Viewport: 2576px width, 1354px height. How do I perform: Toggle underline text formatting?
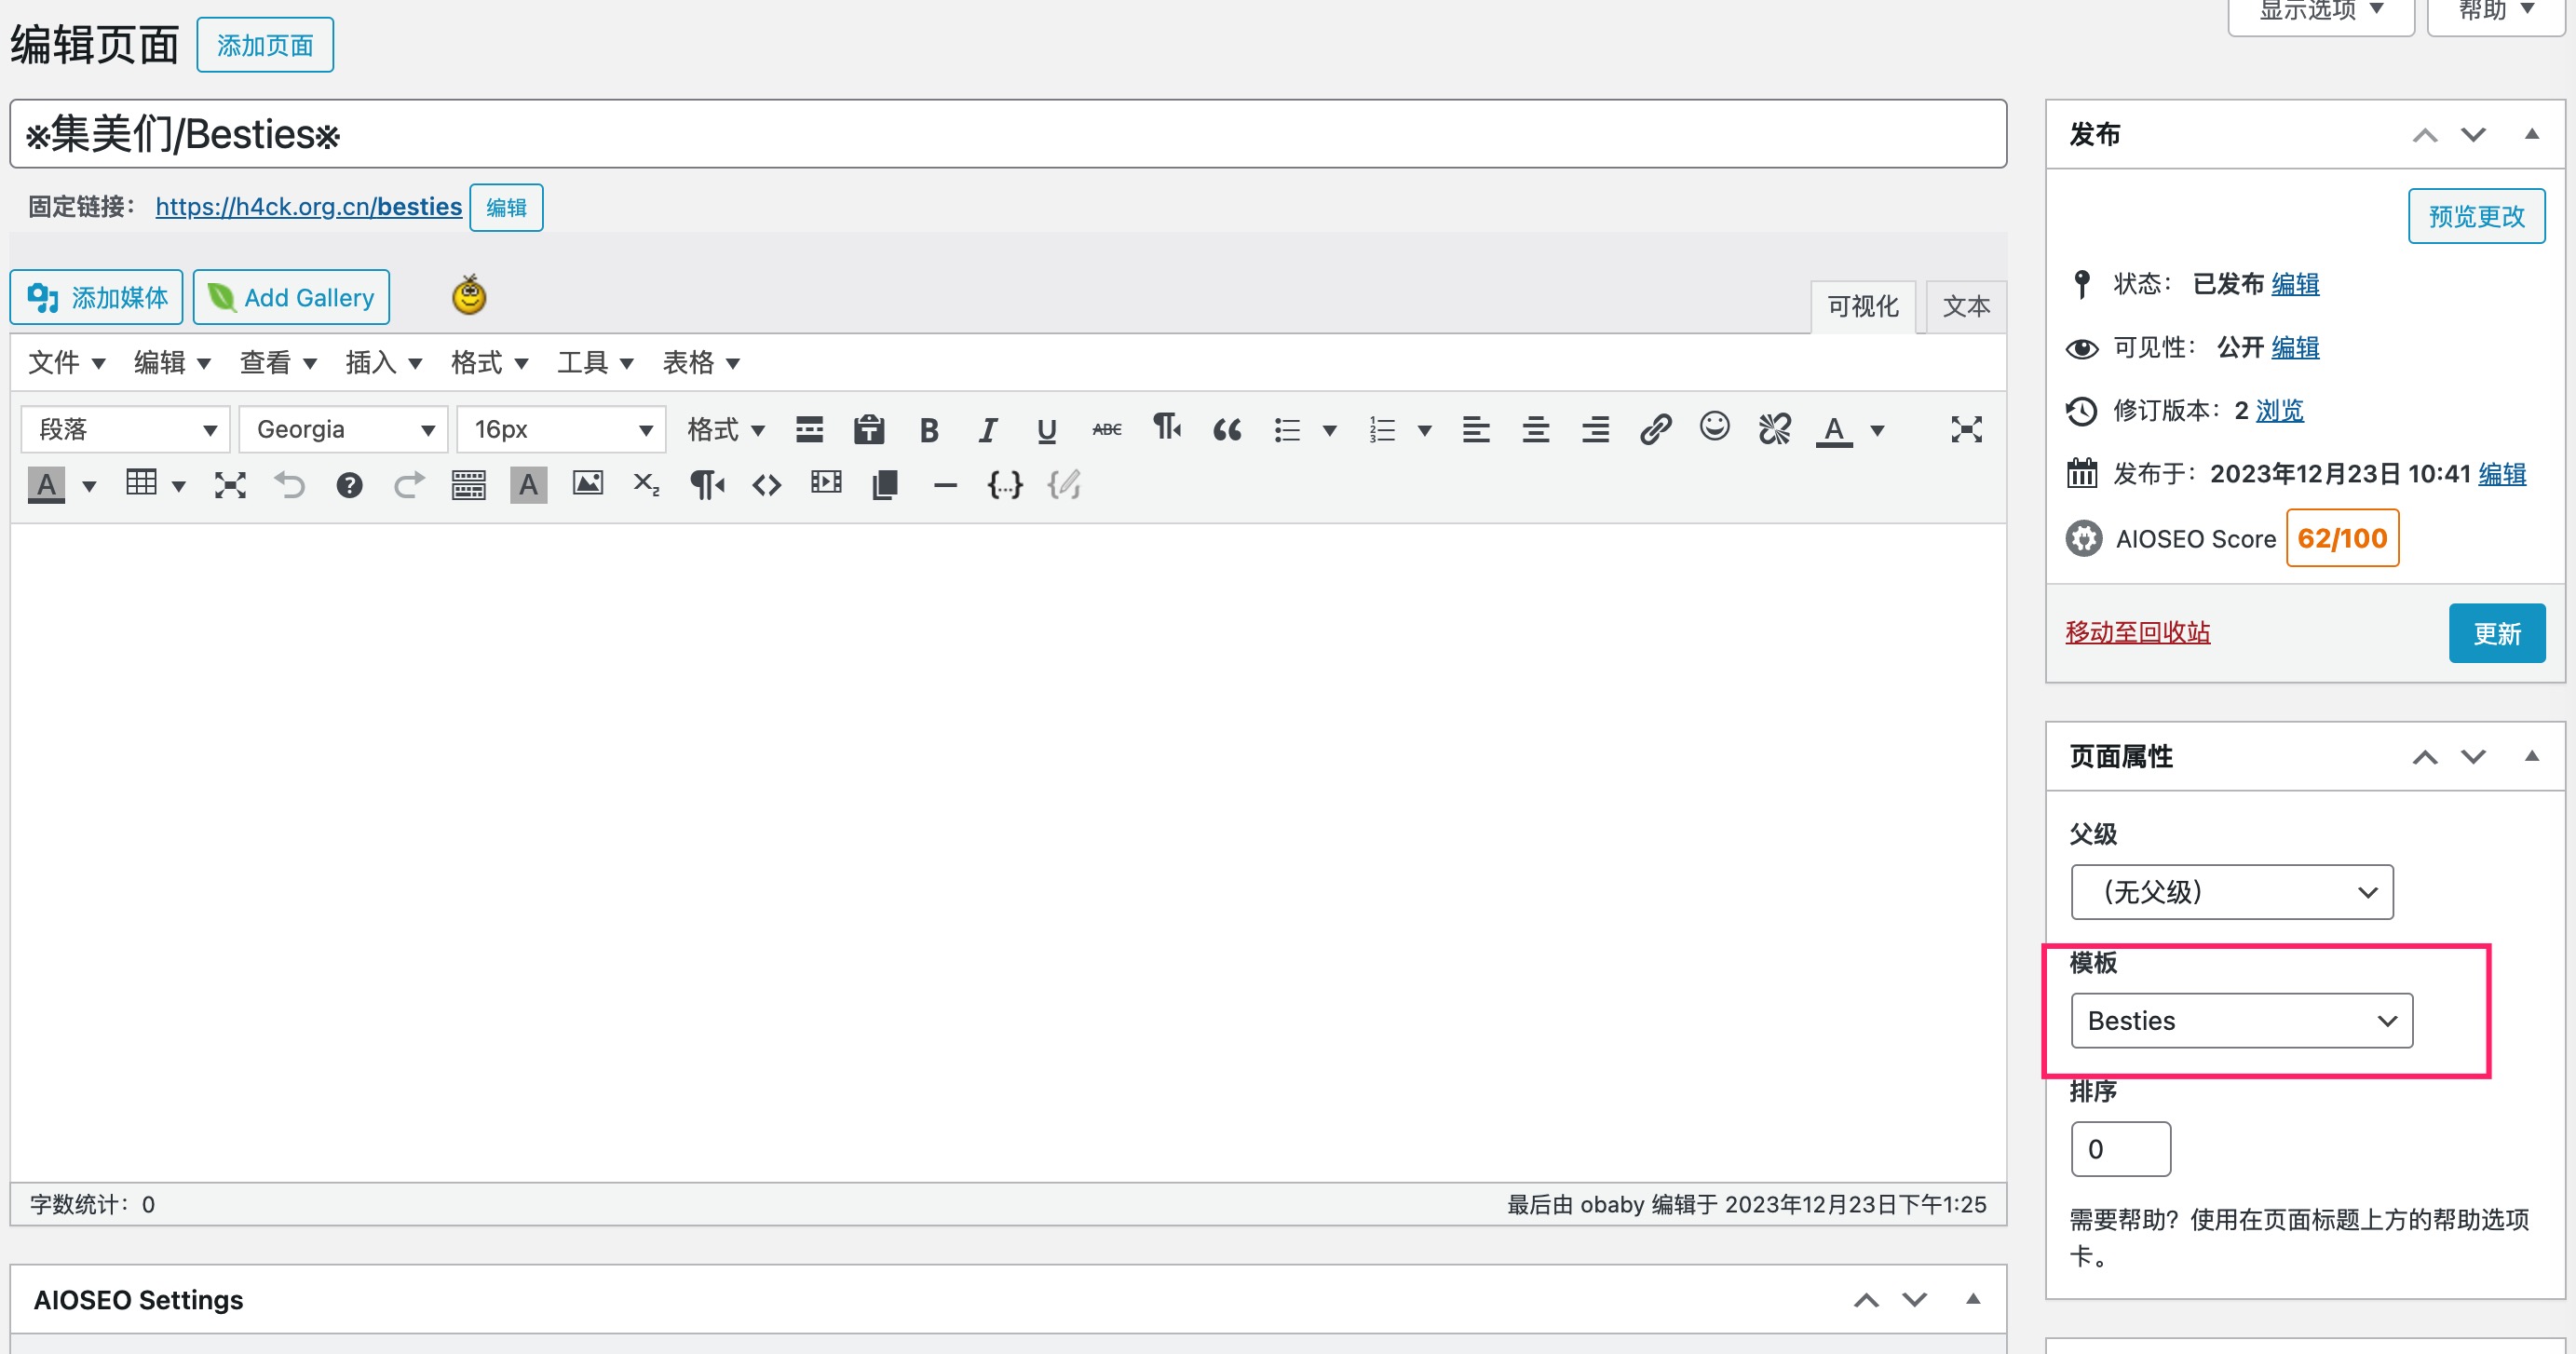(1046, 430)
